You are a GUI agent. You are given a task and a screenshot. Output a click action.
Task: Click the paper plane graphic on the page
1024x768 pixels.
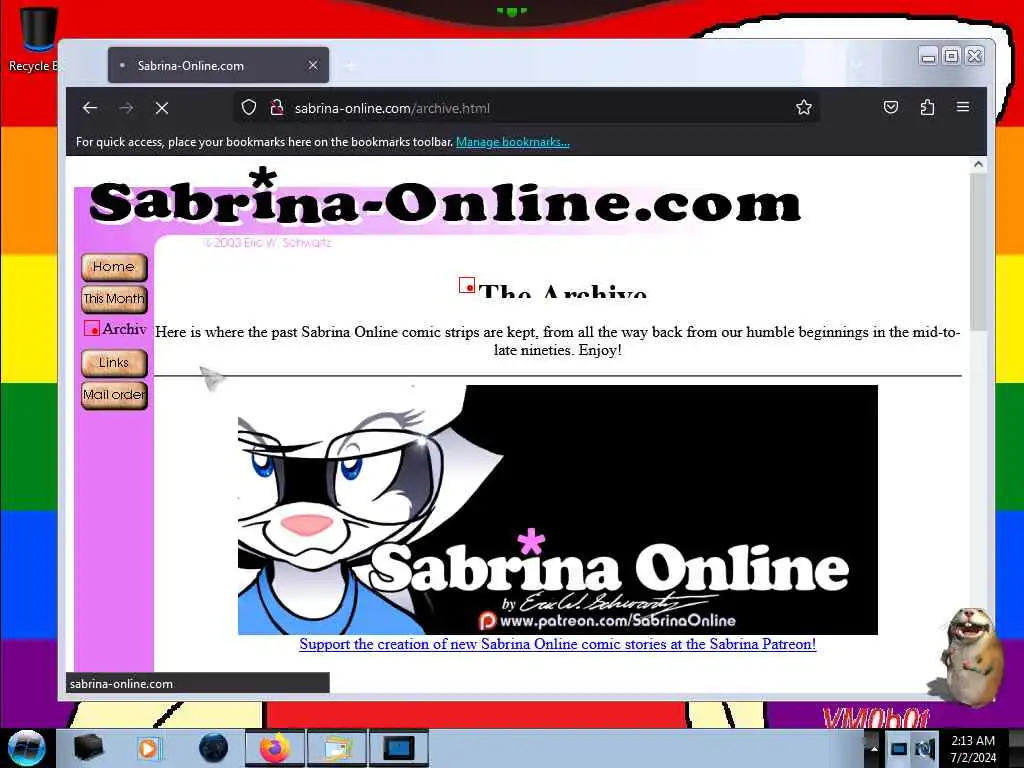(x=212, y=377)
